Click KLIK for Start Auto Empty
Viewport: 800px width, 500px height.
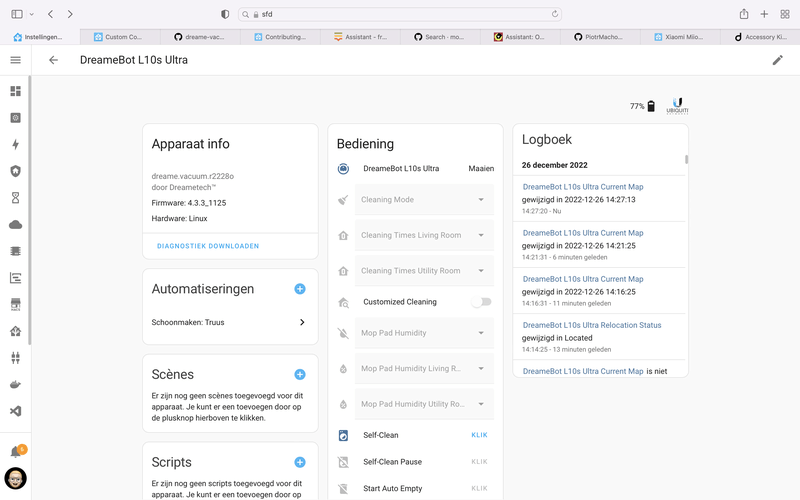479,488
